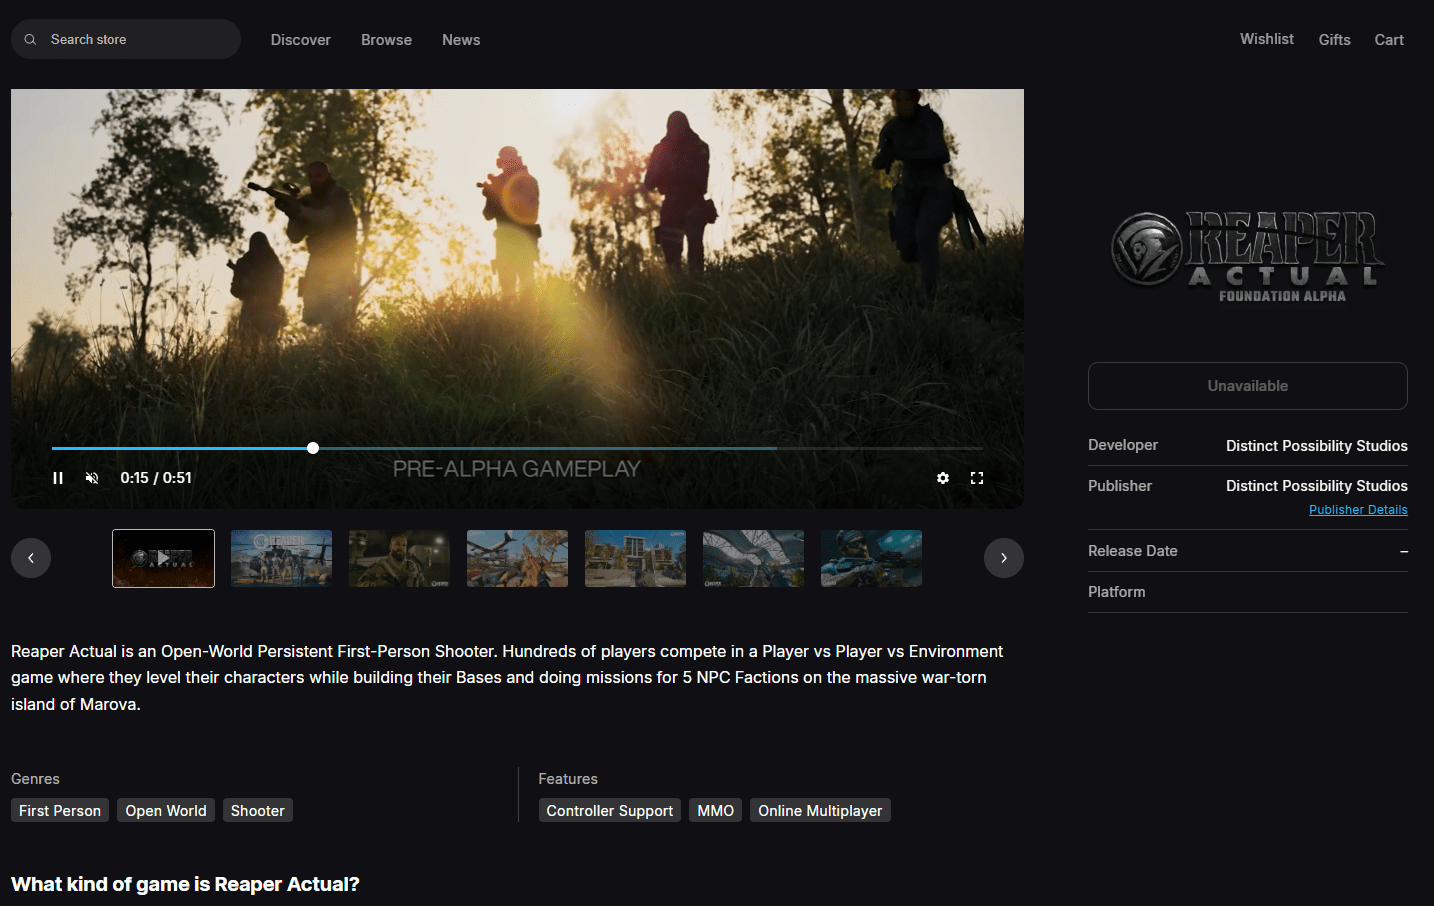Select the first trailer video thumbnail
1434x906 pixels.
point(163,558)
